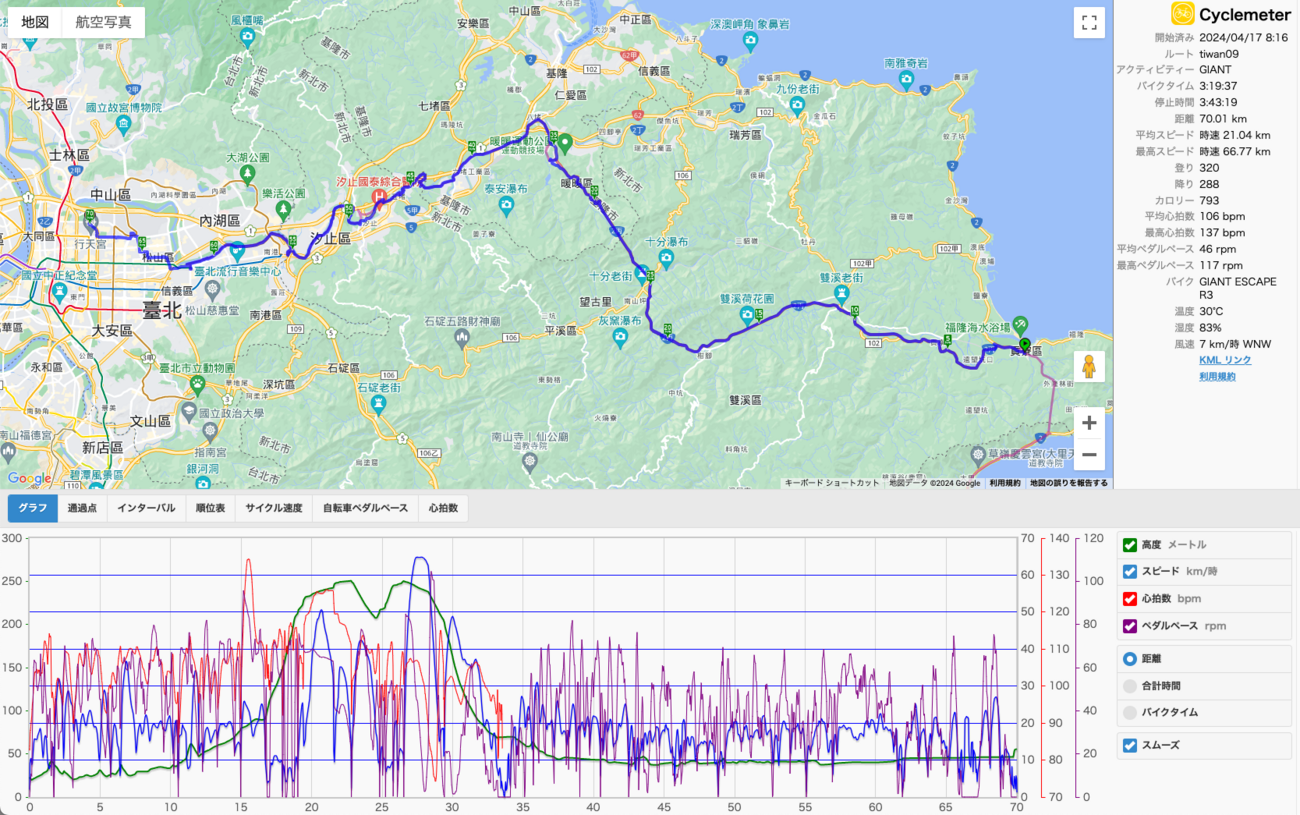Viewport: 1300px width, 815px height.
Task: Select the 灰窯瀑布 camera marker
Action: click(x=620, y=338)
